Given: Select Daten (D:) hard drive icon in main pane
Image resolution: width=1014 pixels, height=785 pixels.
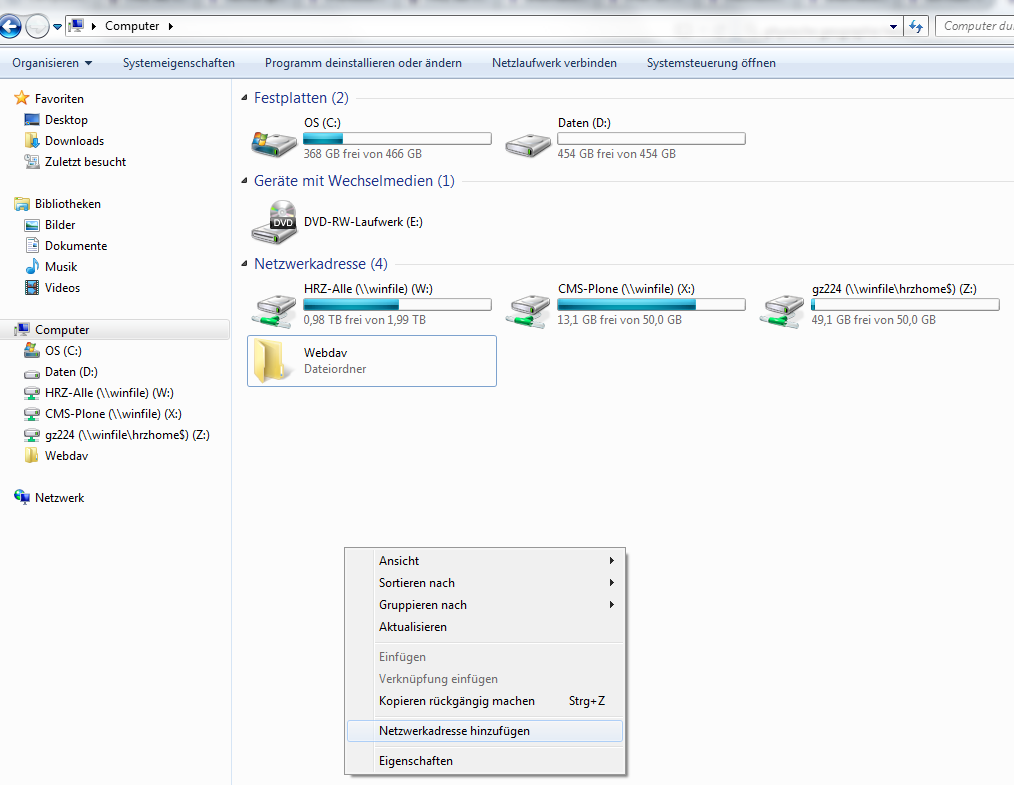Looking at the screenshot, I should pyautogui.click(x=528, y=144).
